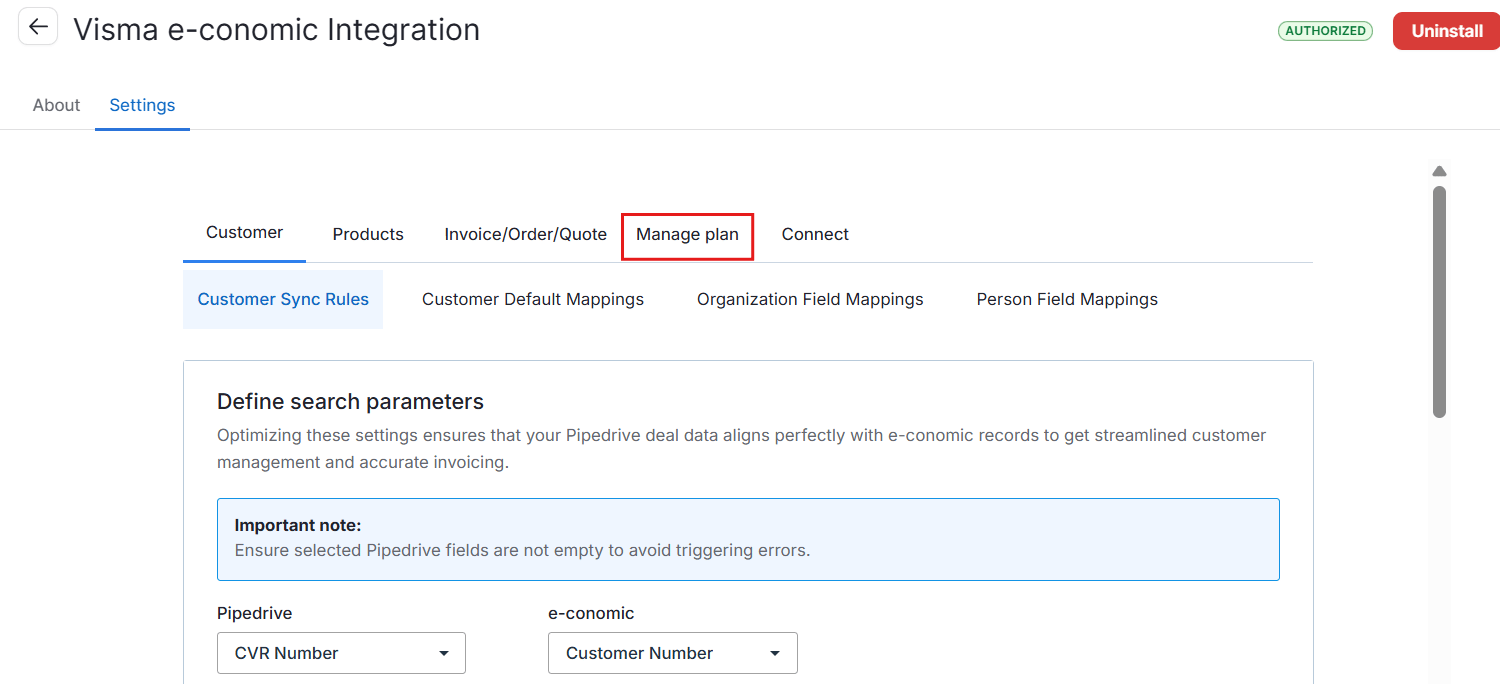Image resolution: width=1500 pixels, height=684 pixels.
Task: Open Customer Default Mappings sub-tab
Action: point(533,299)
